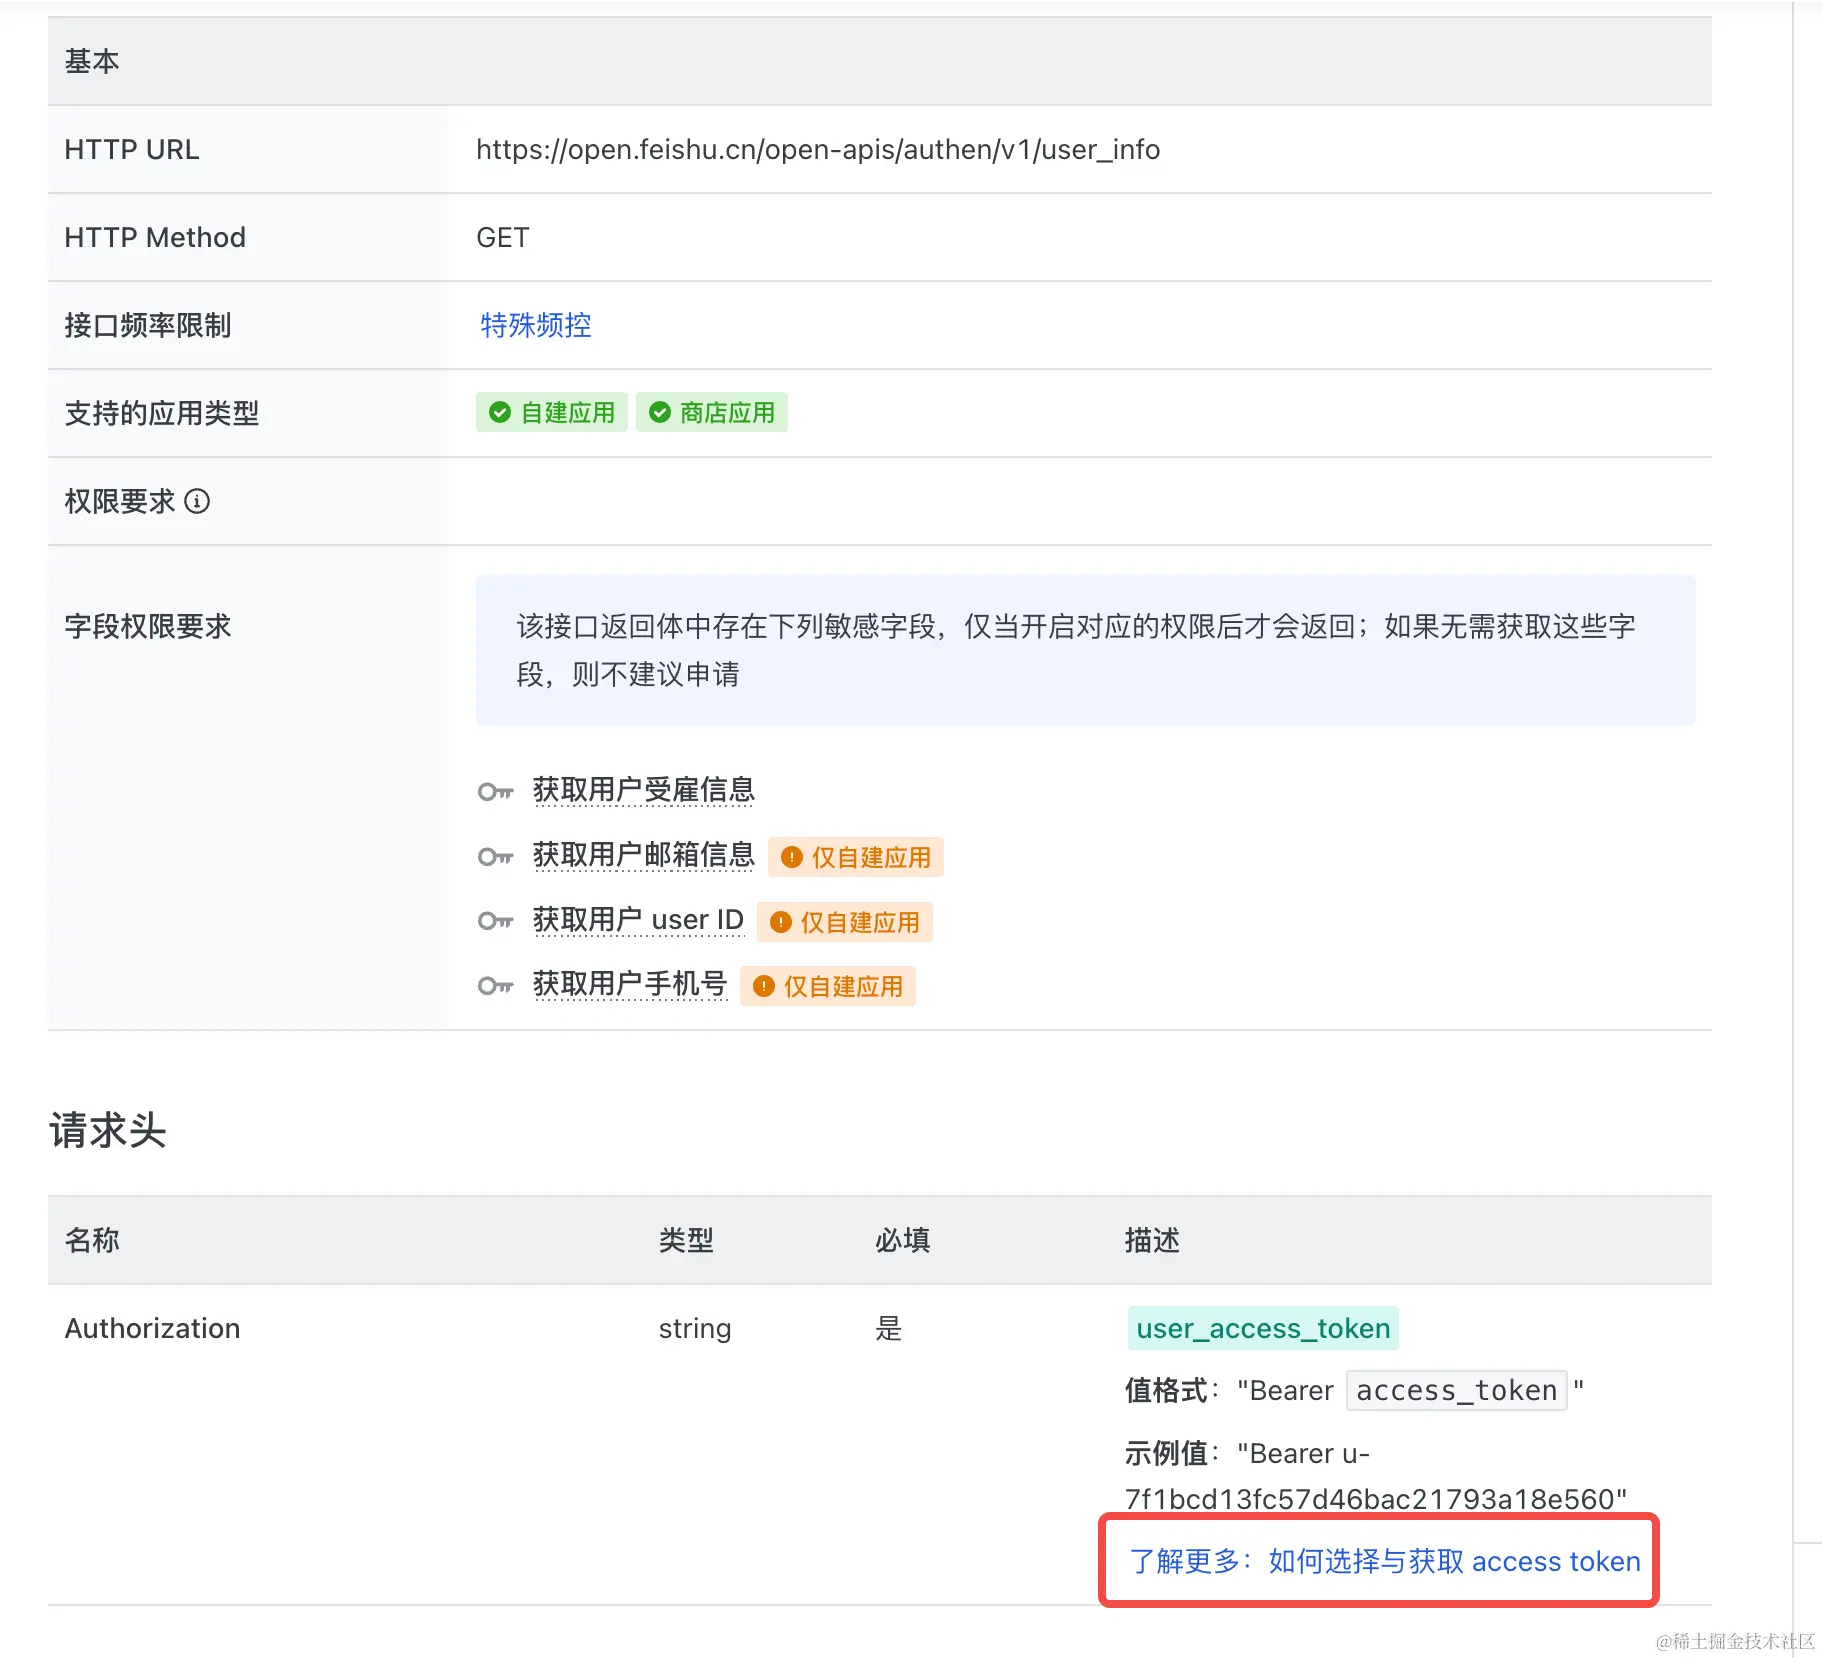The image size is (1822, 1658).
Task: Click the 权限要求 row label
Action: tap(120, 501)
